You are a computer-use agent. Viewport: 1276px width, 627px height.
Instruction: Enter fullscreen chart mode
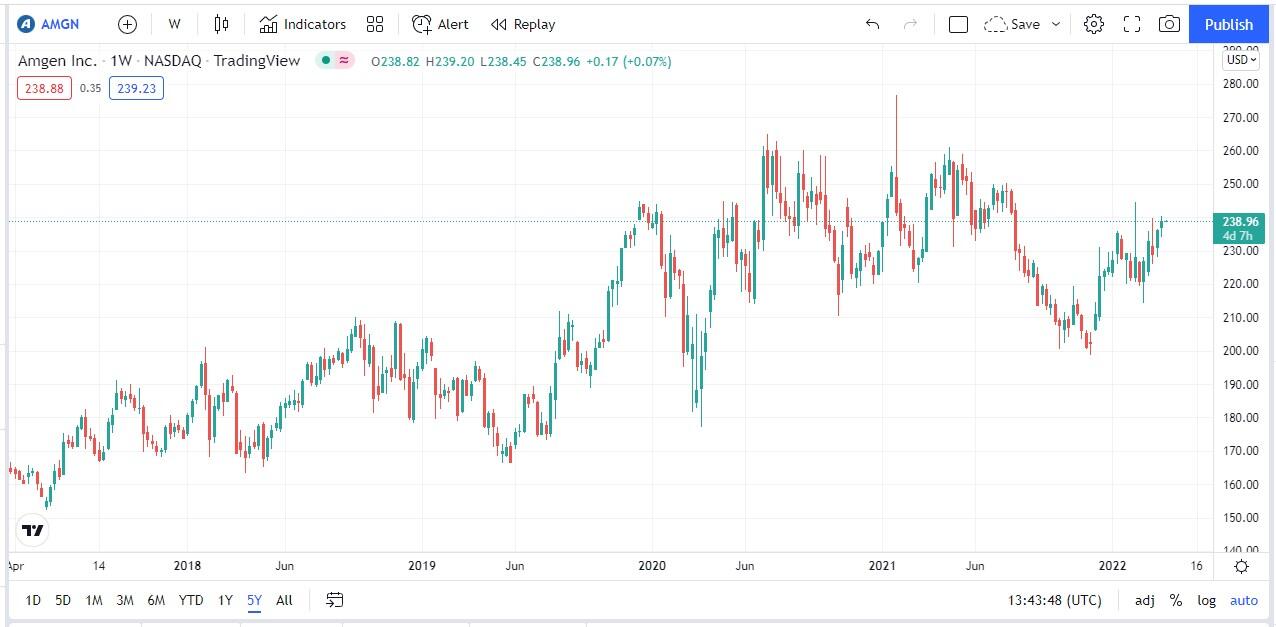tap(1132, 24)
